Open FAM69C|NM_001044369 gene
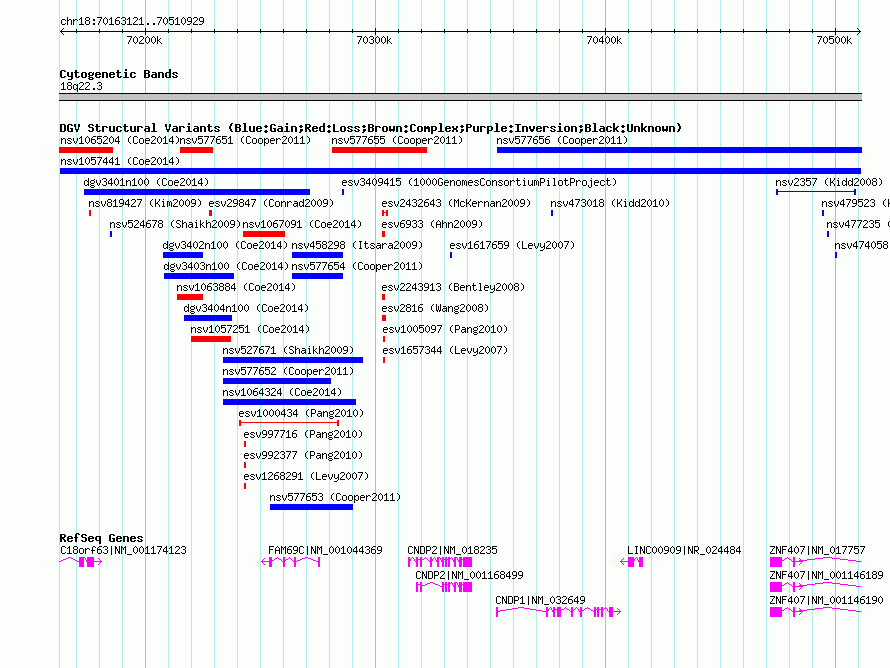This screenshot has height=668, width=890. tap(325, 550)
